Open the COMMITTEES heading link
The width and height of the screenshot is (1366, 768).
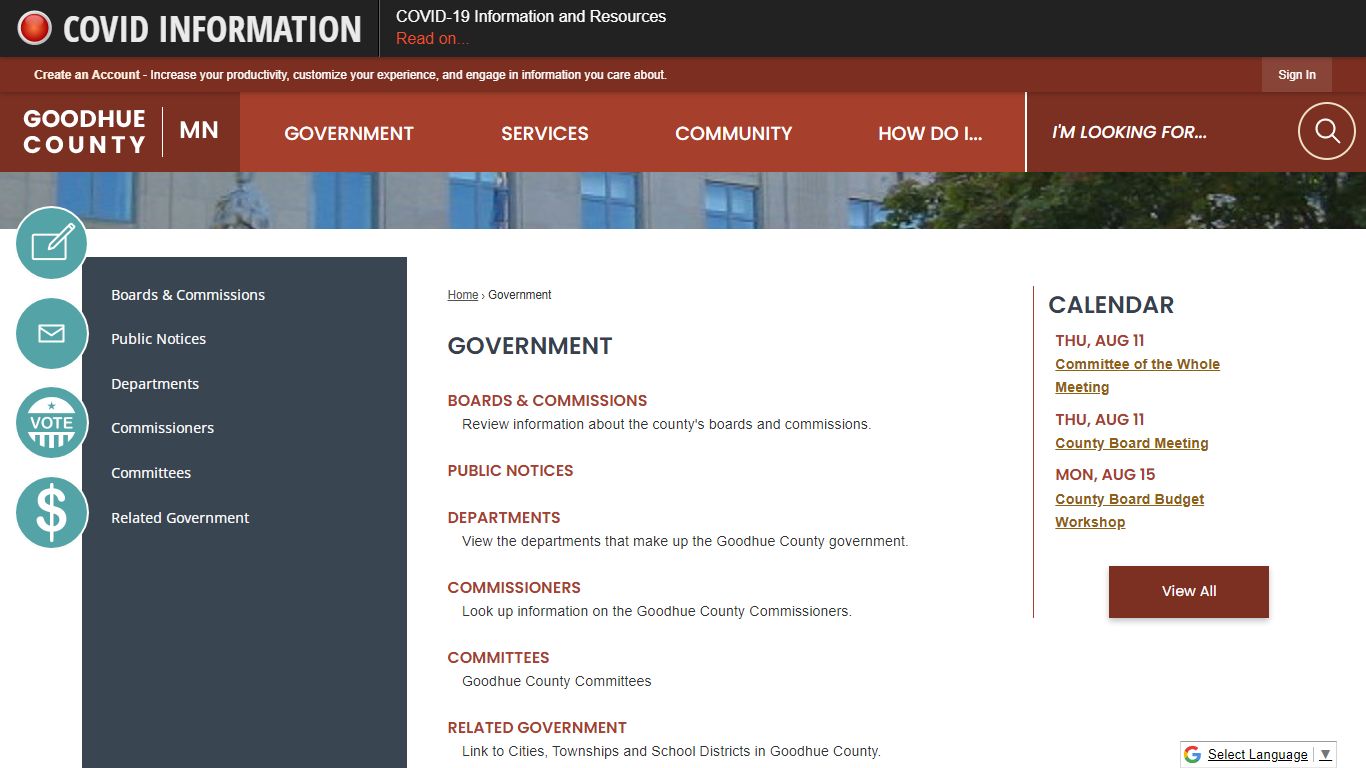pos(498,657)
